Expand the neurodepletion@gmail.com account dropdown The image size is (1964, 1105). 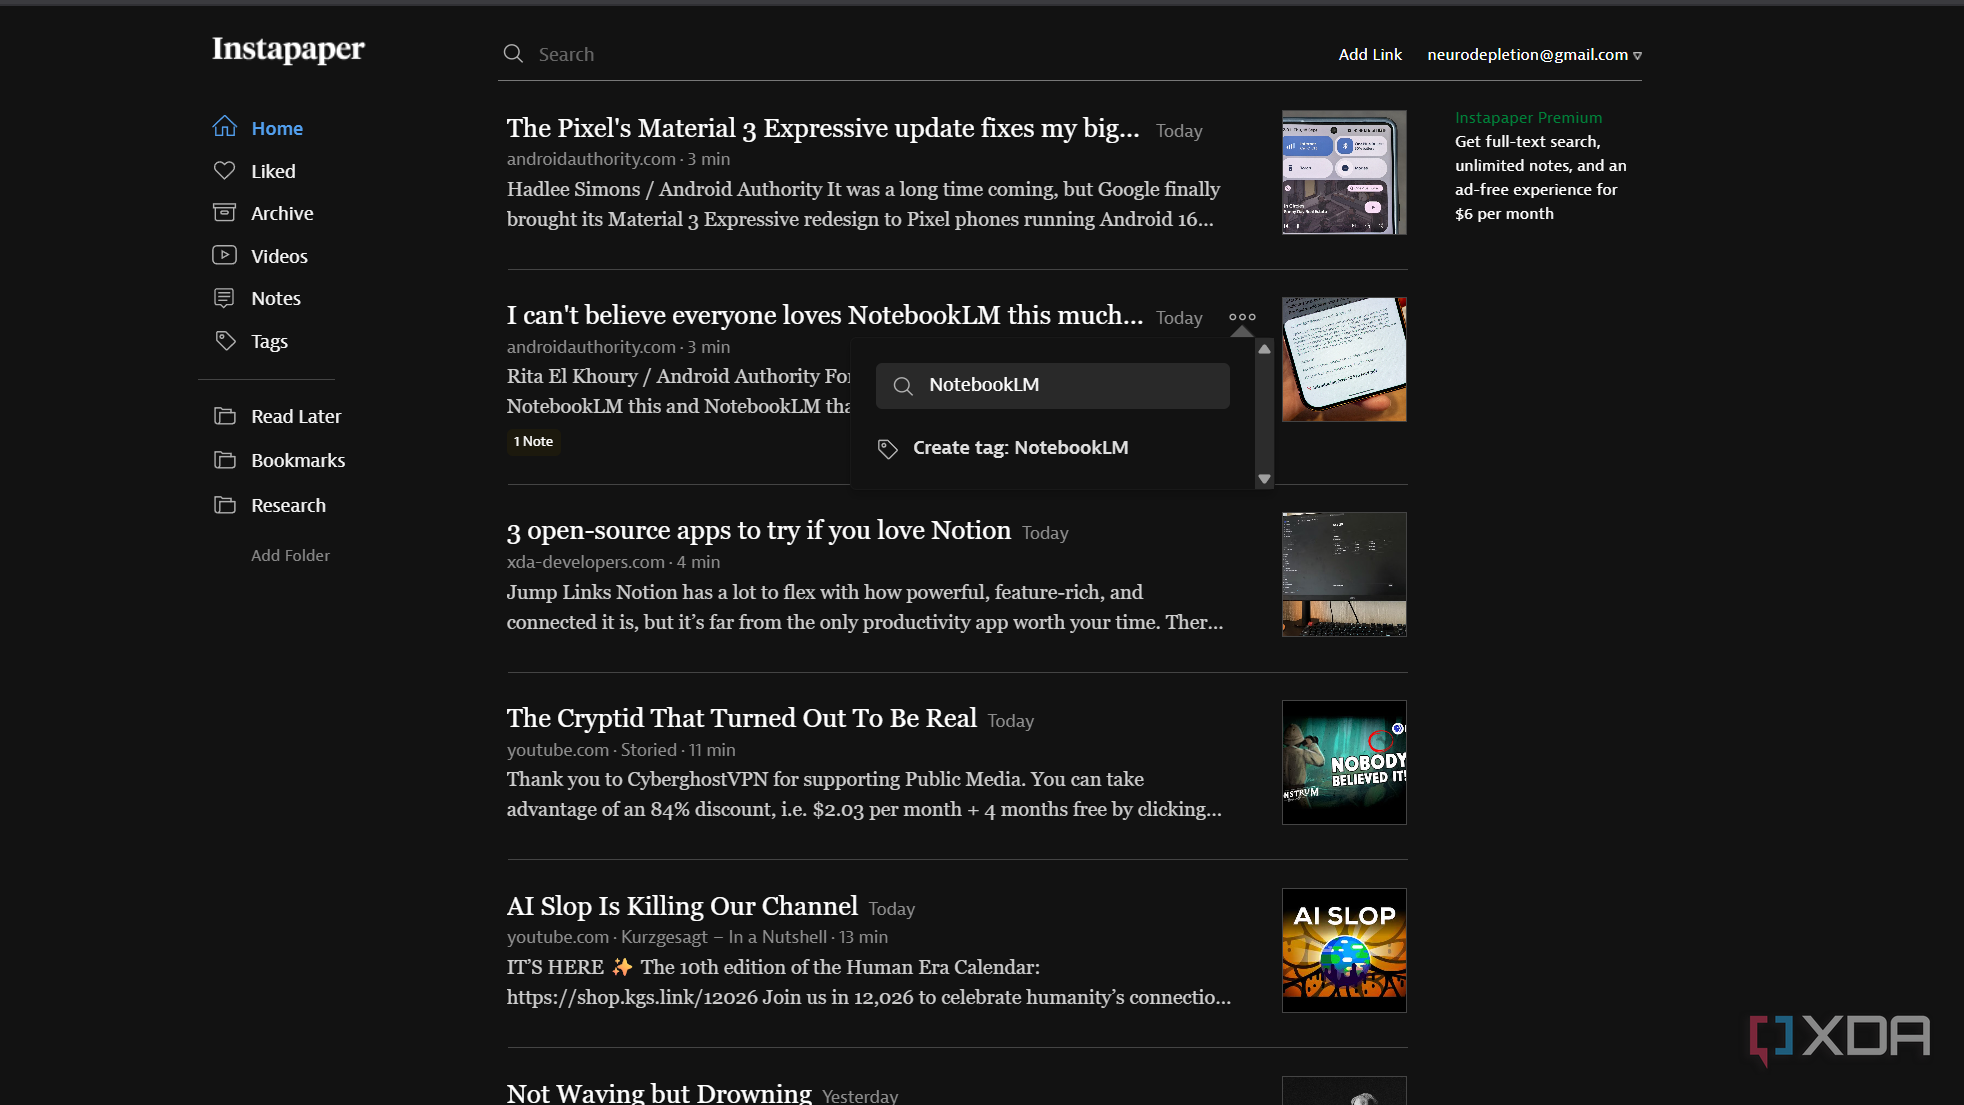(x=1534, y=54)
